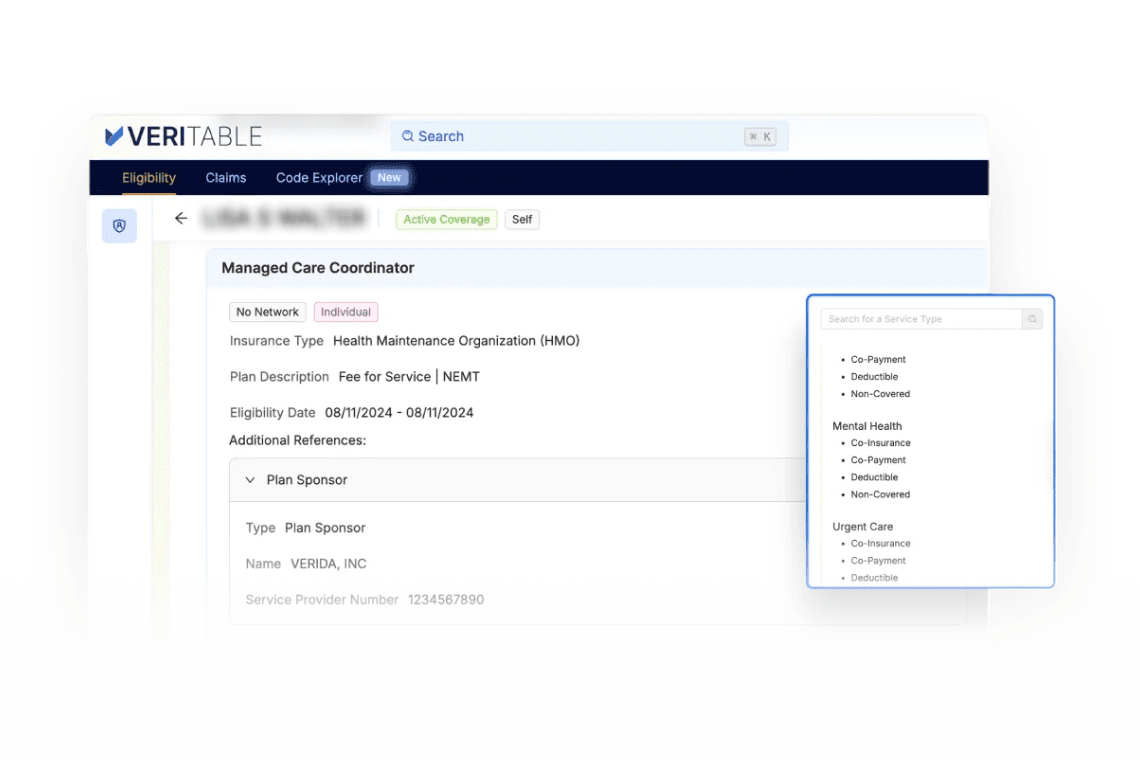
Task: Select the Managed Care Coordinator heading
Action: 318,268
